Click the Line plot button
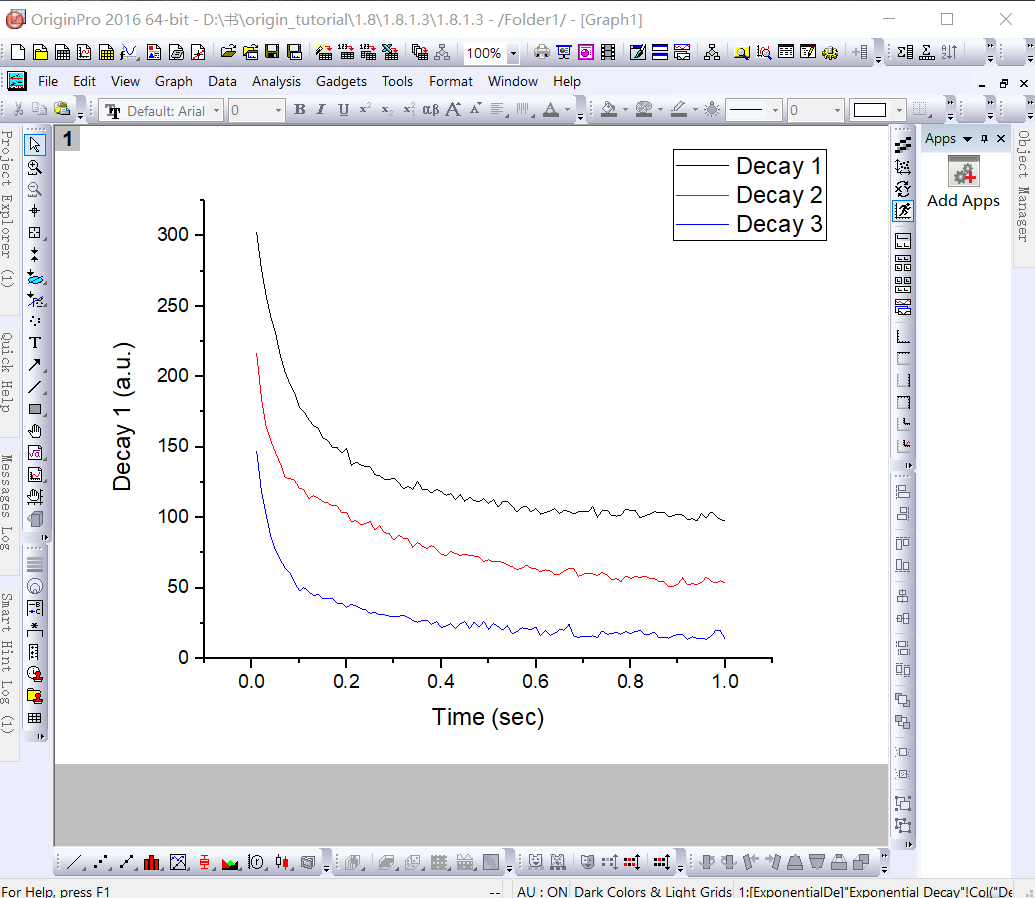 [75, 862]
